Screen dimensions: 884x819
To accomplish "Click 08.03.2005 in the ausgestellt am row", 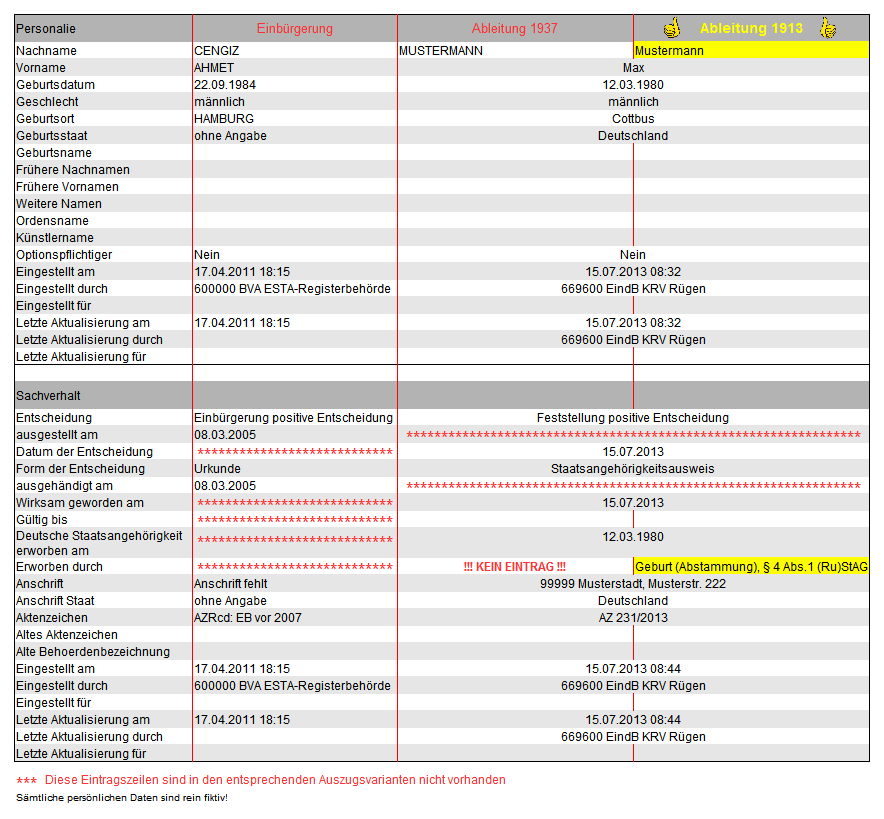I will pyautogui.click(x=225, y=435).
